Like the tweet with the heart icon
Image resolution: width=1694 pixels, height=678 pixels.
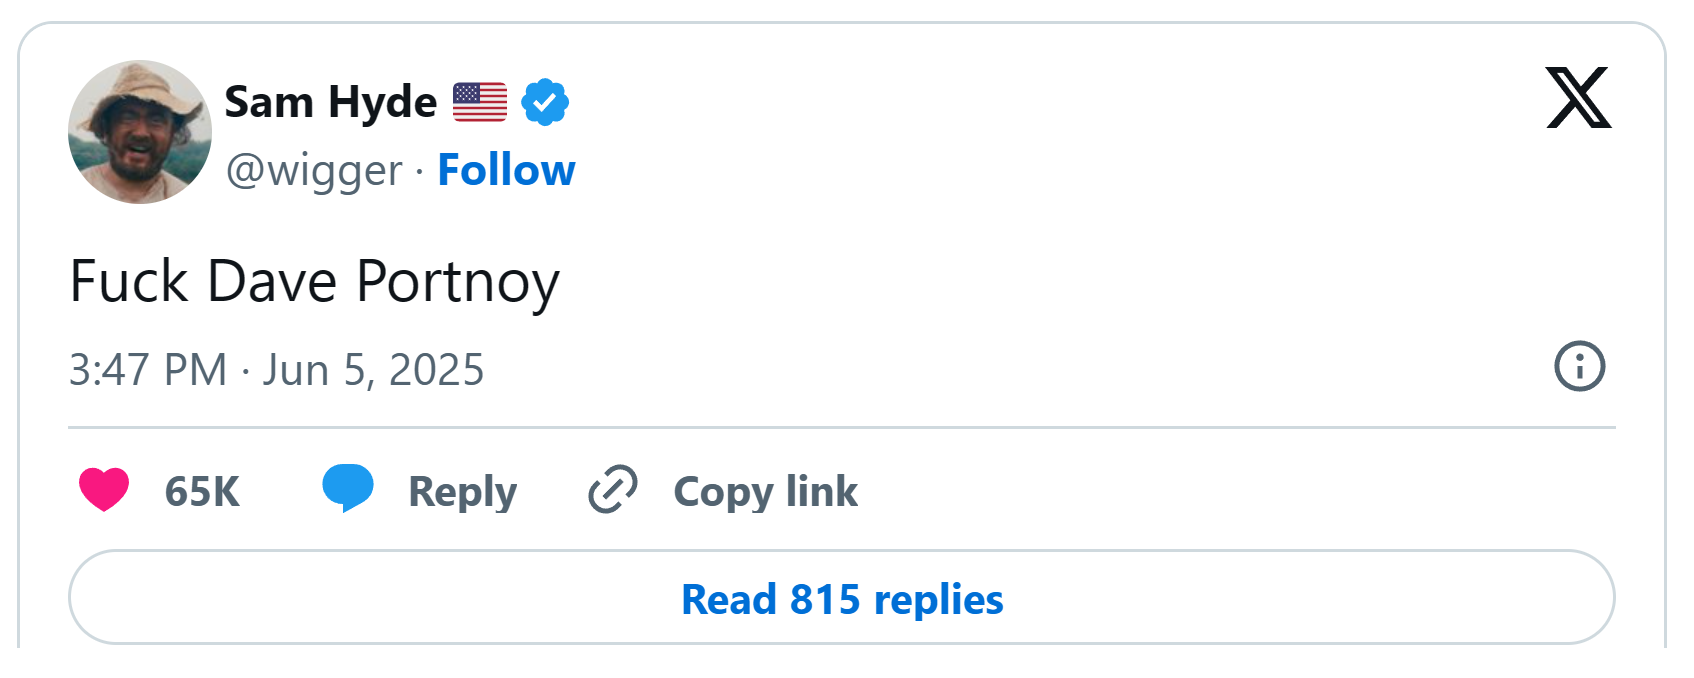(x=104, y=489)
